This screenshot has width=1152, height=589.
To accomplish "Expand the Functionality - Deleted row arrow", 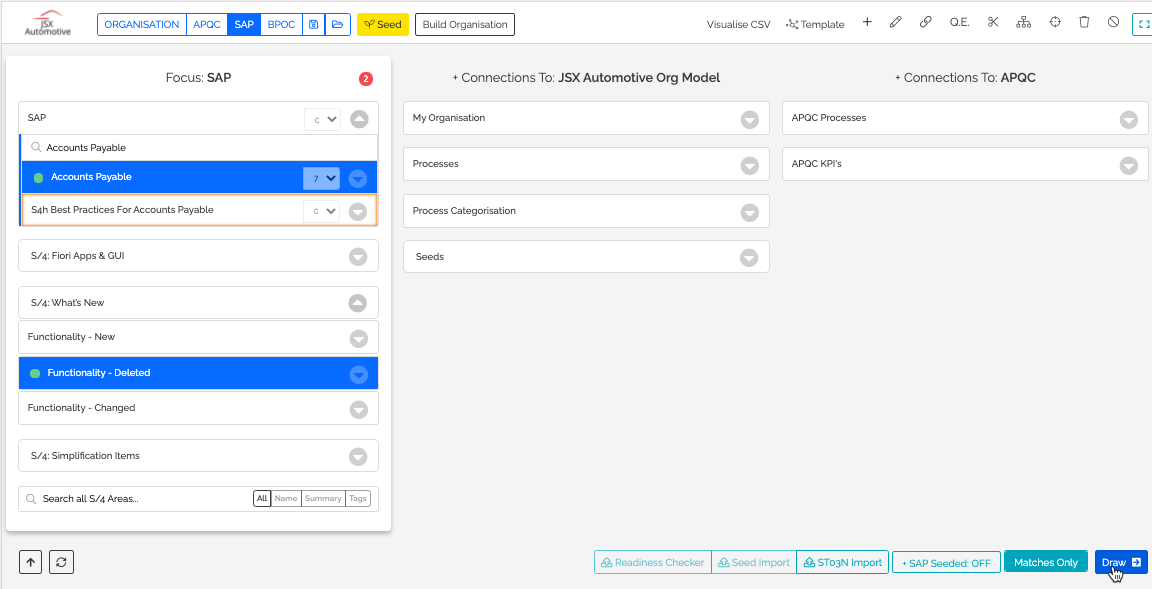I will click(x=359, y=374).
